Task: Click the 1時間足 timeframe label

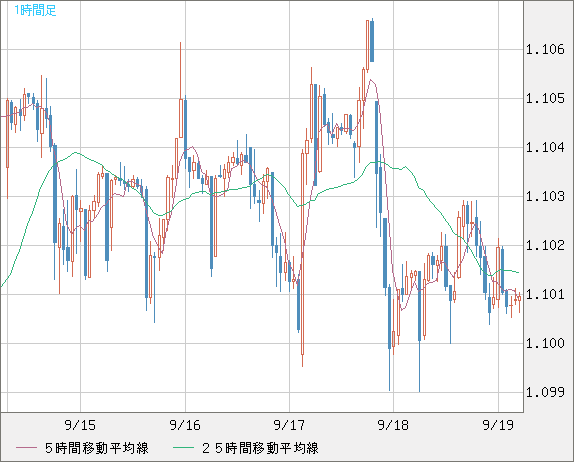Action: pos(35,10)
